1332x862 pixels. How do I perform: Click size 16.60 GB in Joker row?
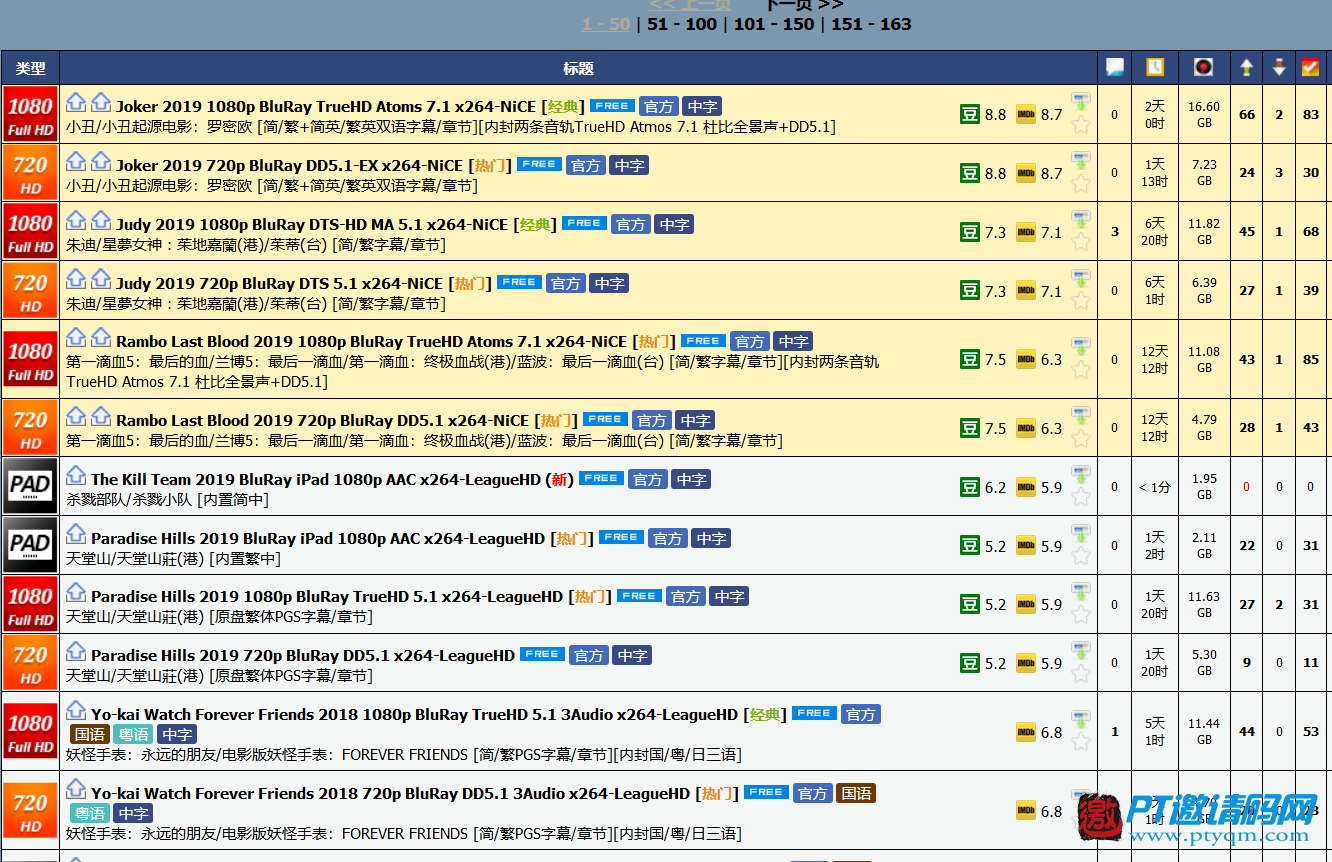coord(1204,114)
